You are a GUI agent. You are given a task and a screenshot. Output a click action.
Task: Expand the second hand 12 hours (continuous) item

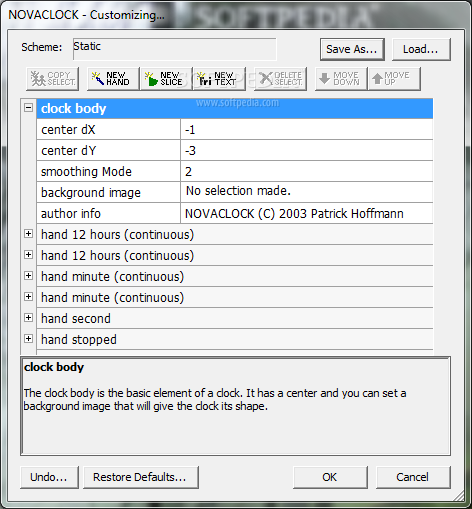(x=29, y=255)
